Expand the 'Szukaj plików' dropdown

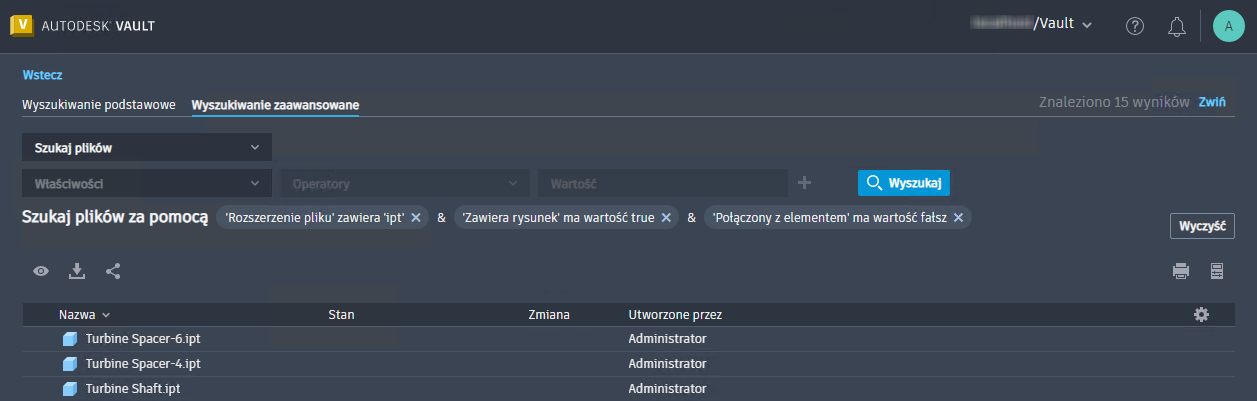(146, 148)
